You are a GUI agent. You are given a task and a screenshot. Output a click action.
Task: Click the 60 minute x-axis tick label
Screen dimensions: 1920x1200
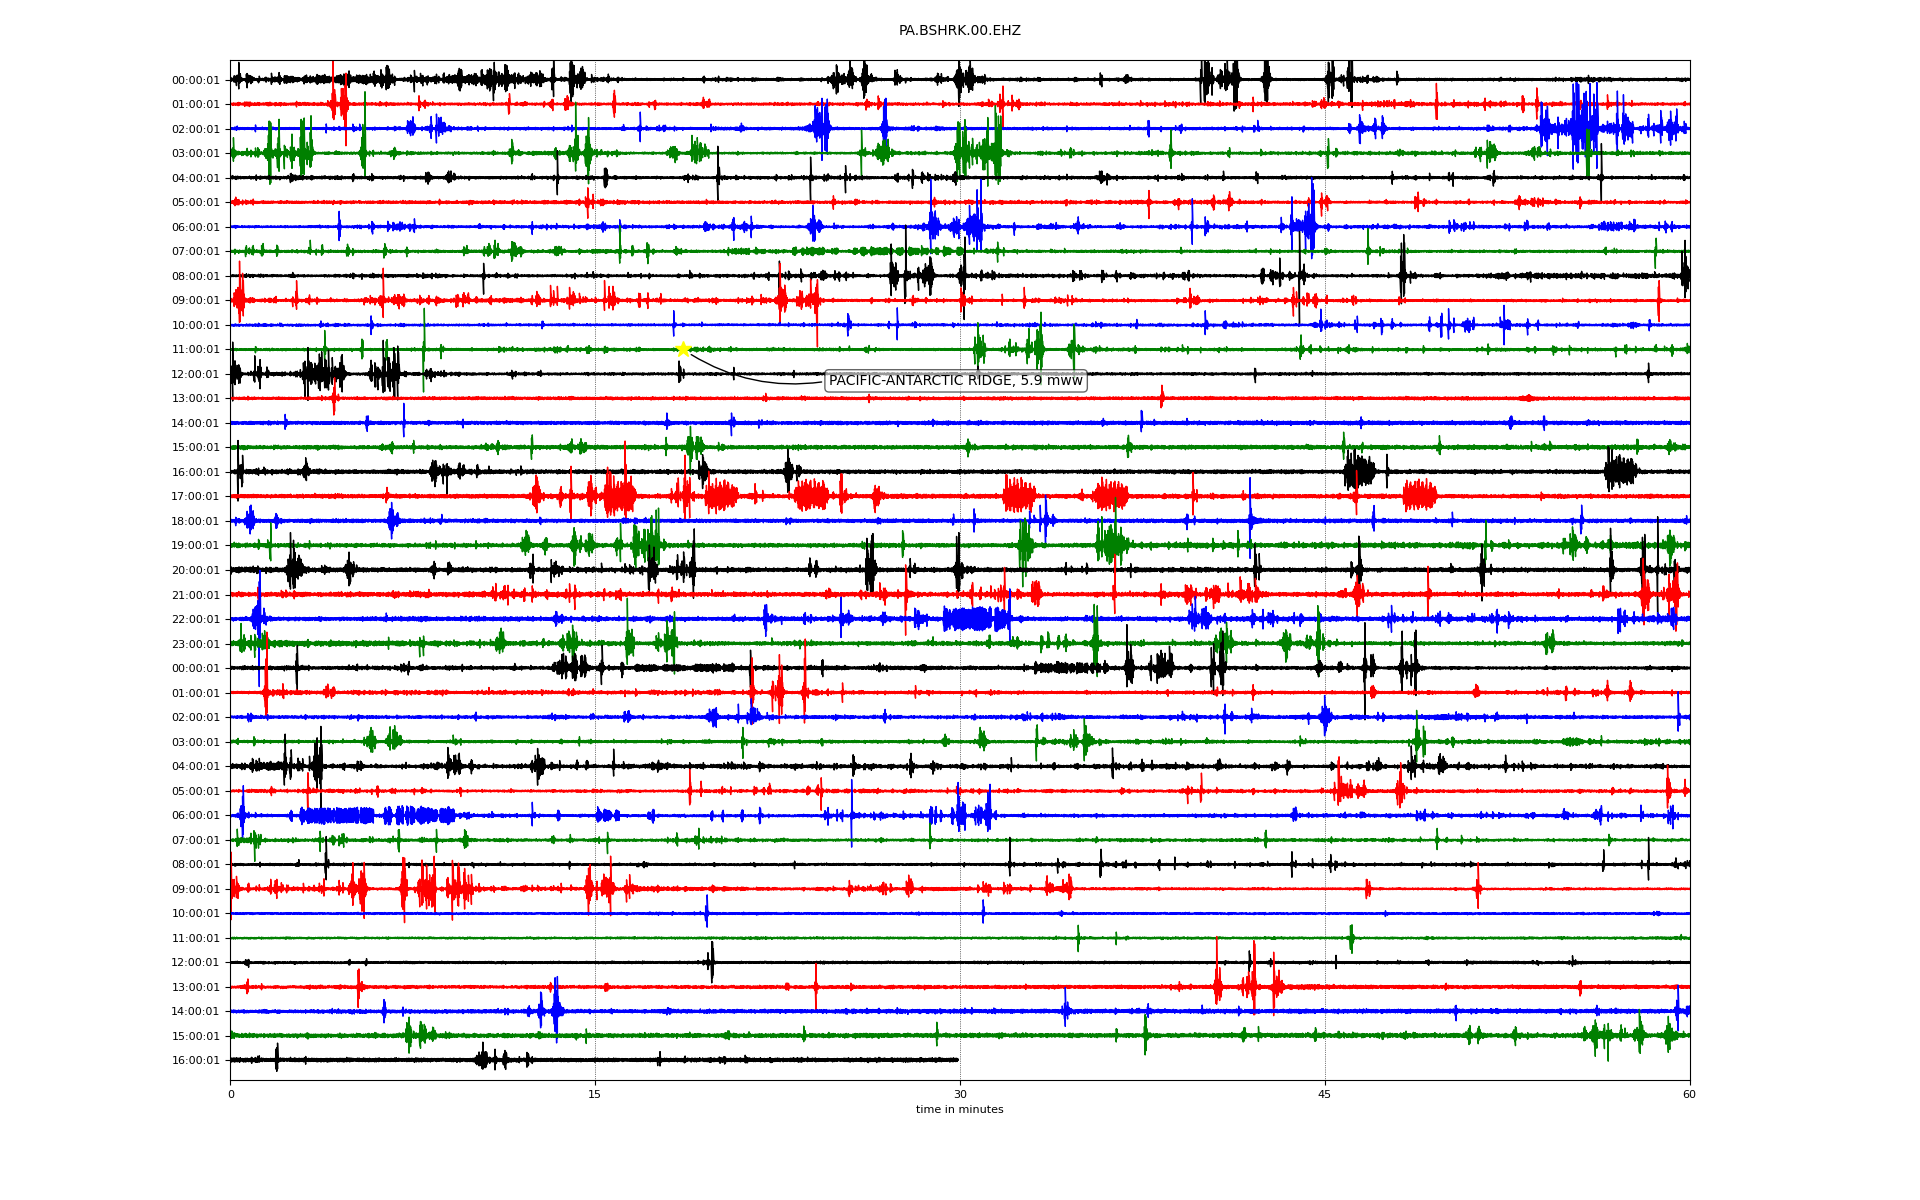(1689, 1094)
